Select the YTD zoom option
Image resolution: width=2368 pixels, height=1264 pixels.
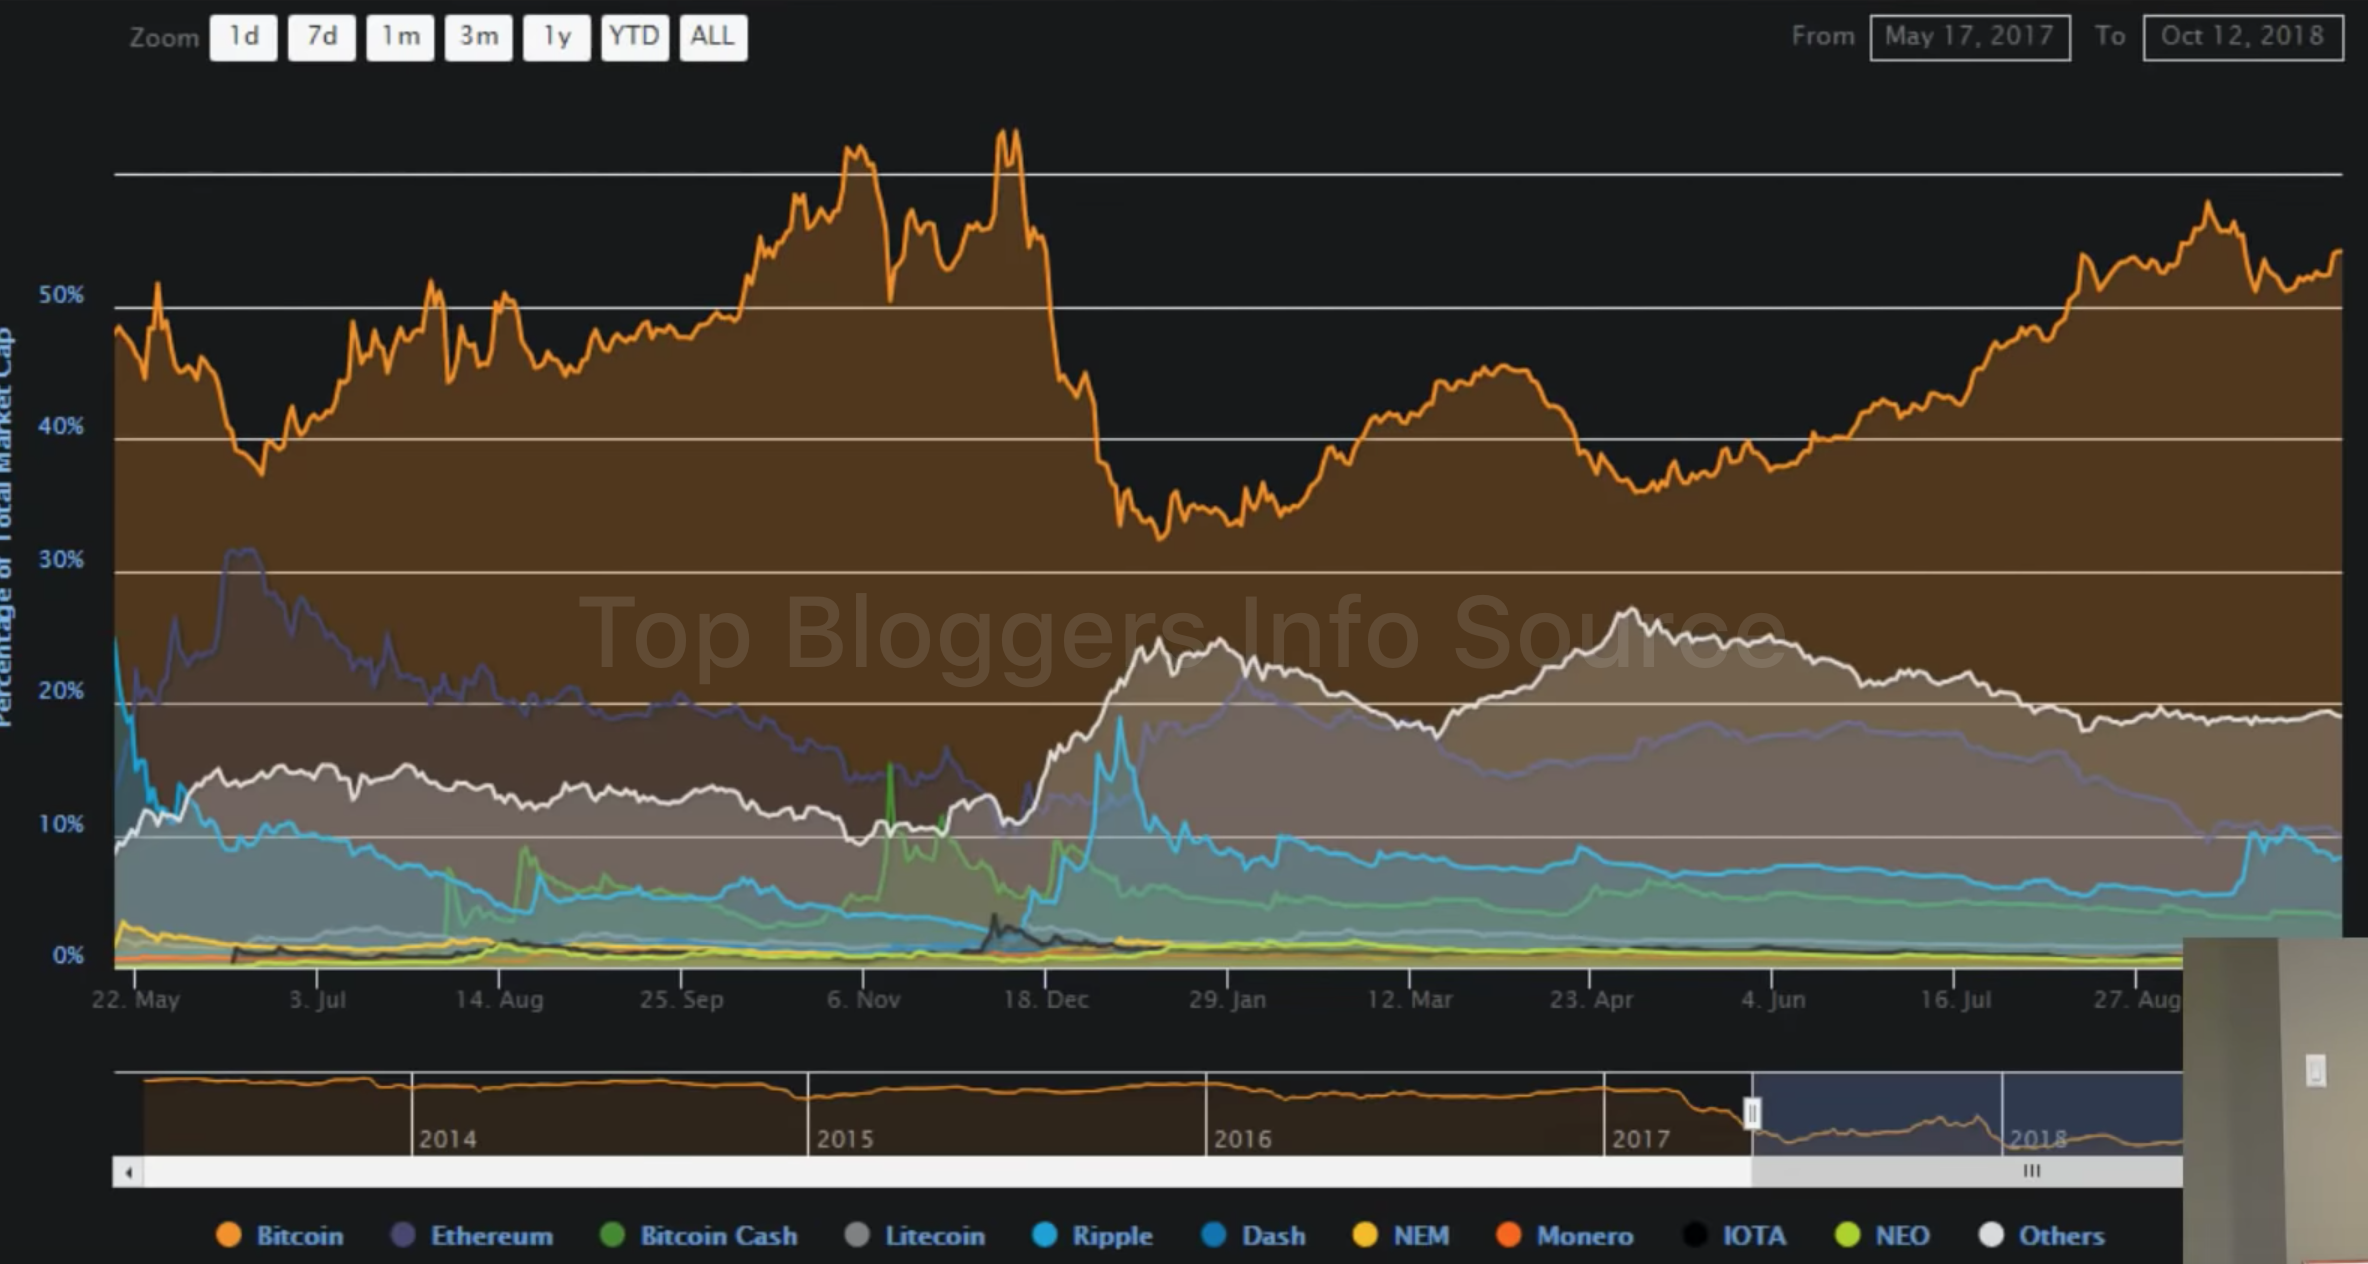(634, 37)
